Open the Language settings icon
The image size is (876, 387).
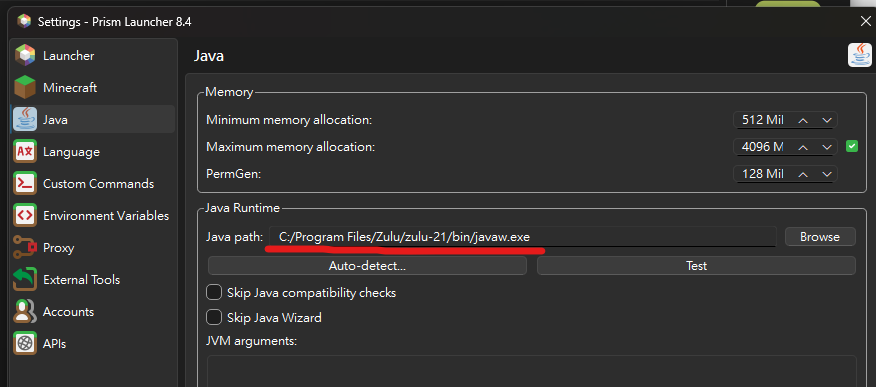tap(25, 152)
